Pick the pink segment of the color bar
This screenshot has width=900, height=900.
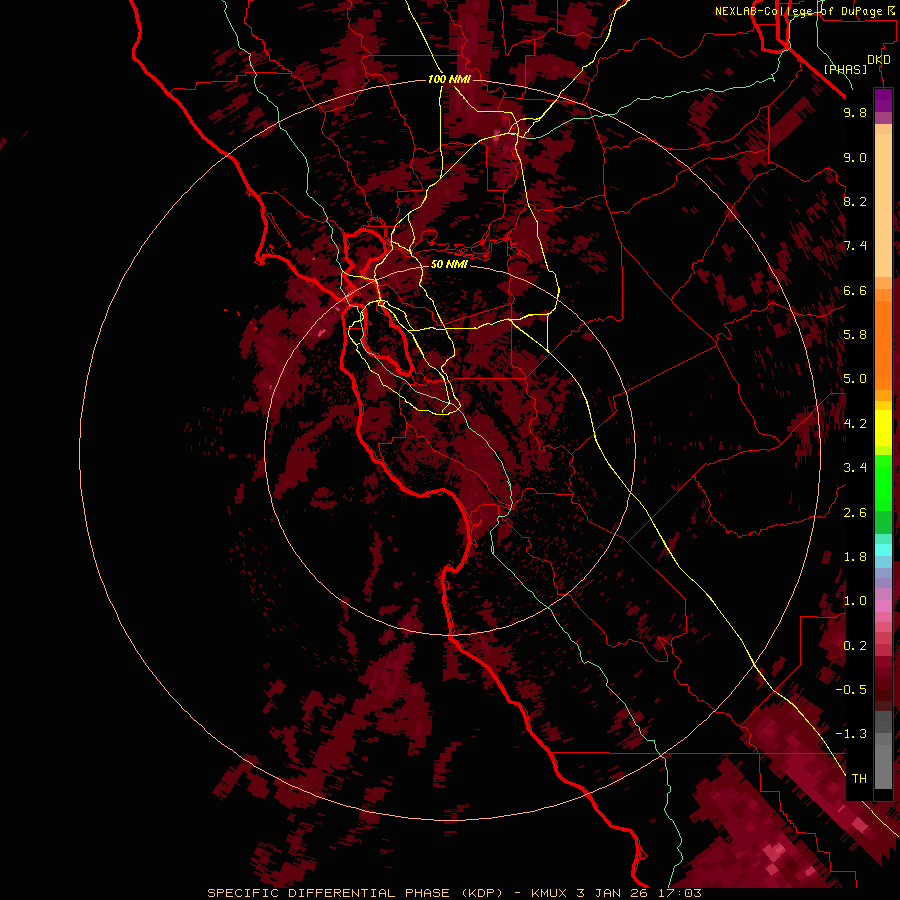[x=883, y=606]
